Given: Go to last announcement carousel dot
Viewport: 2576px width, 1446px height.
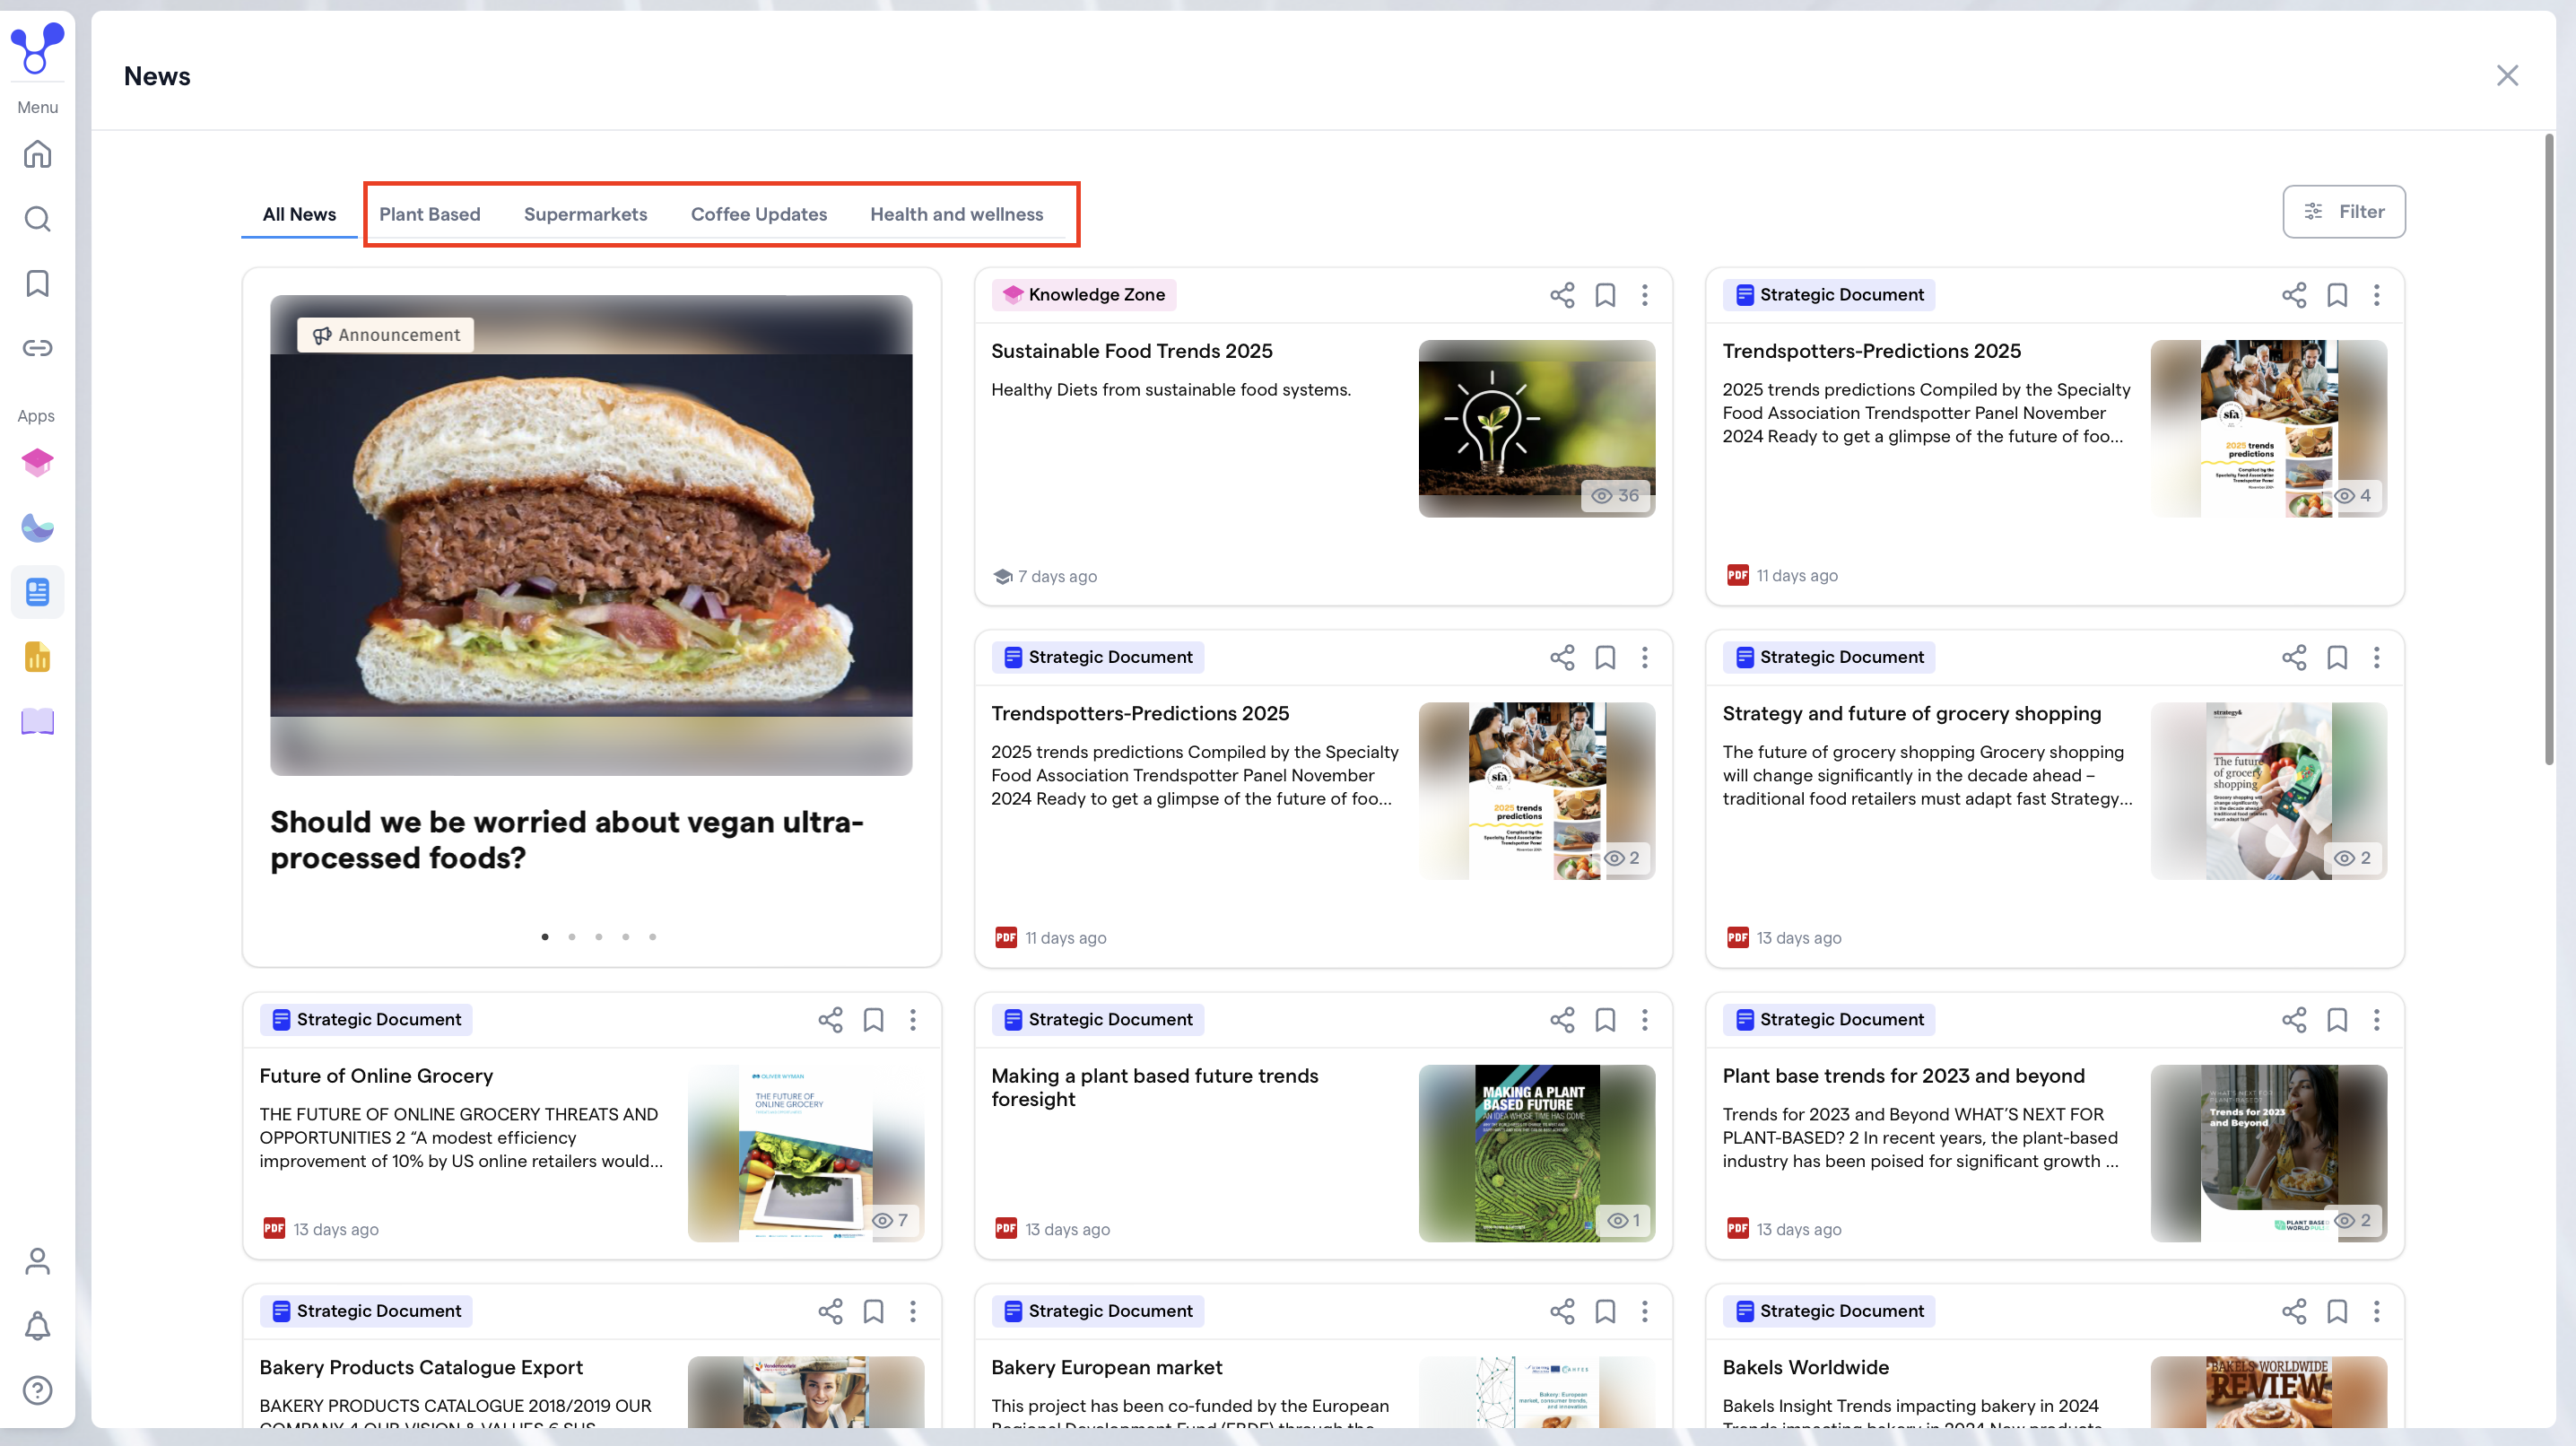Looking at the screenshot, I should tap(653, 937).
